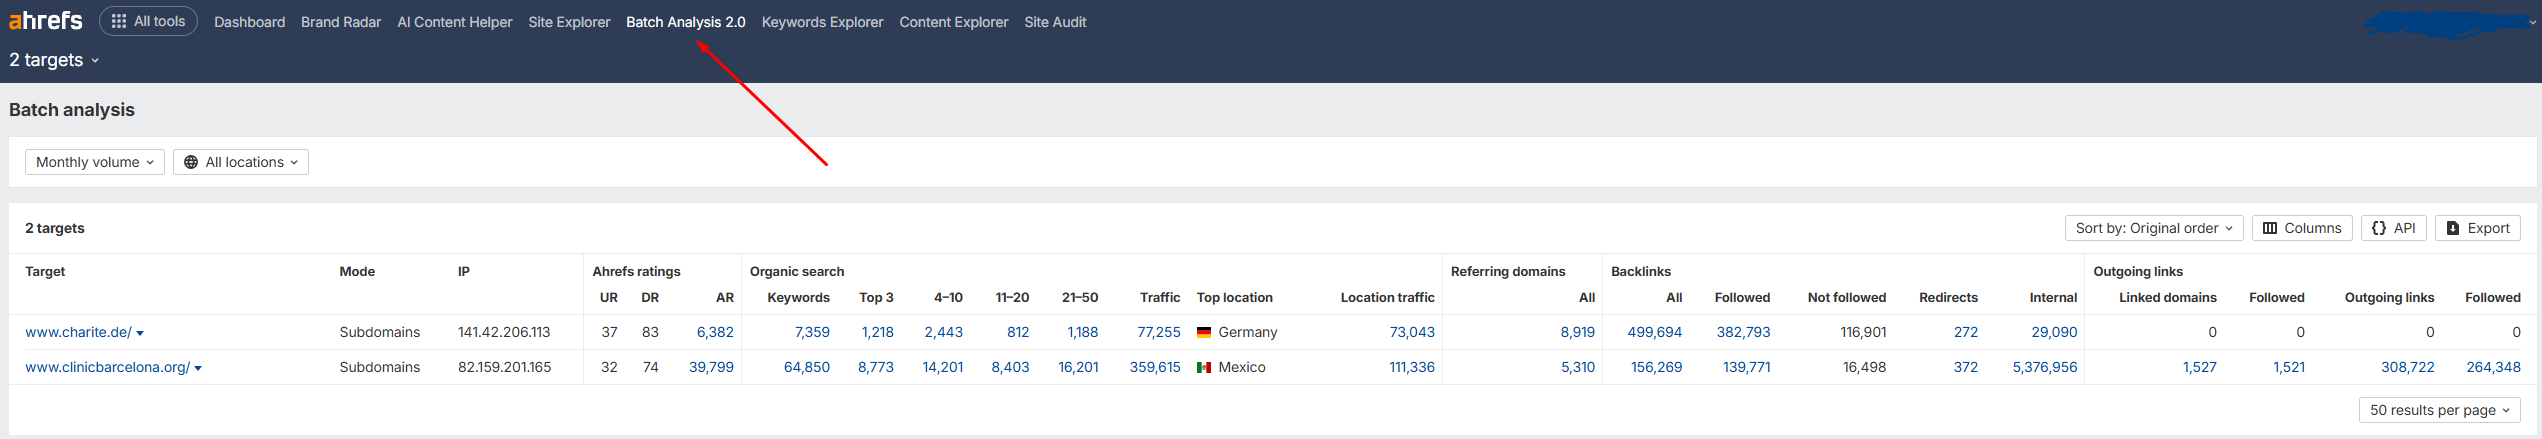Expand the Monthly volume dropdown

[95, 162]
